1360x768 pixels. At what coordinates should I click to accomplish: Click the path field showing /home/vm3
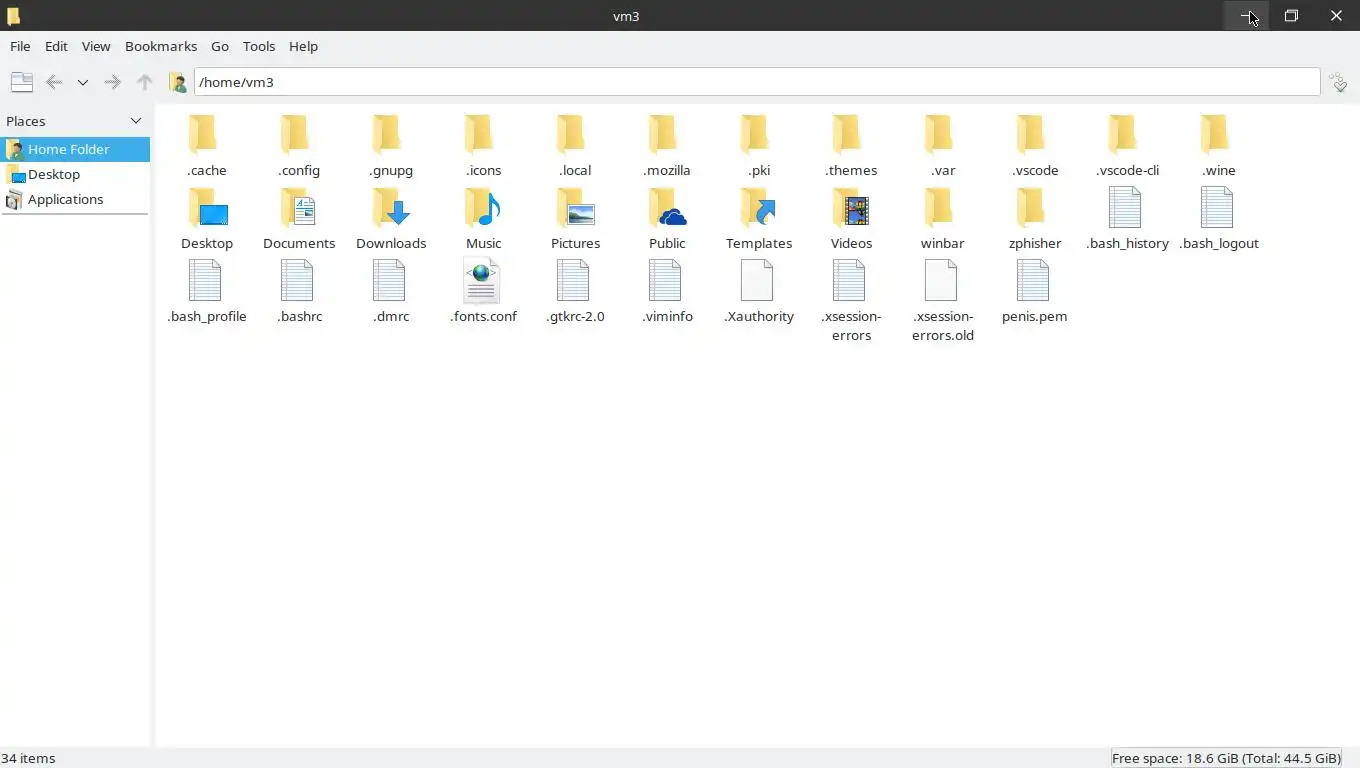click(757, 82)
